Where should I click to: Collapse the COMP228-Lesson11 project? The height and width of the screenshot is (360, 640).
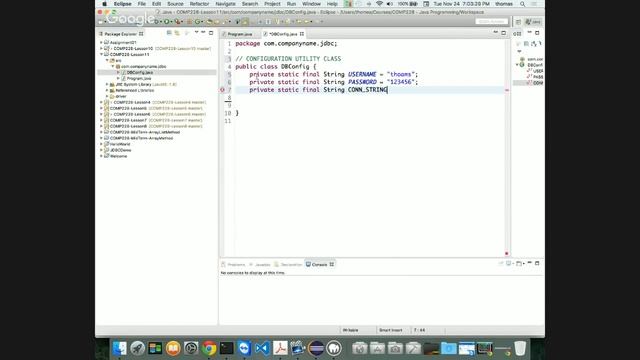click(101, 54)
